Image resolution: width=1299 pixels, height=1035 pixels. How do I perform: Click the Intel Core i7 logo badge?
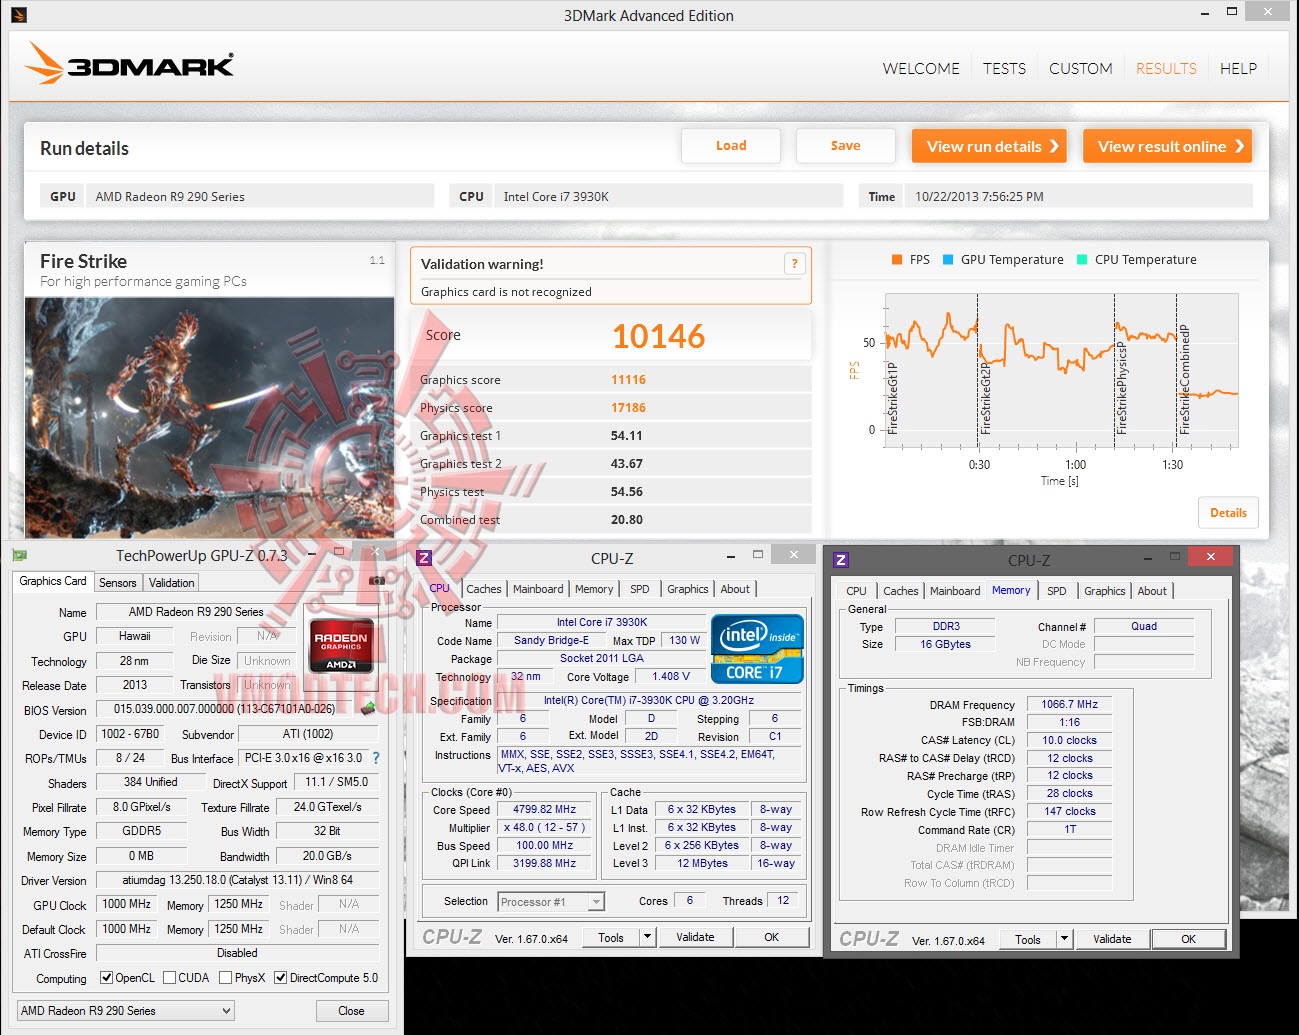[757, 650]
